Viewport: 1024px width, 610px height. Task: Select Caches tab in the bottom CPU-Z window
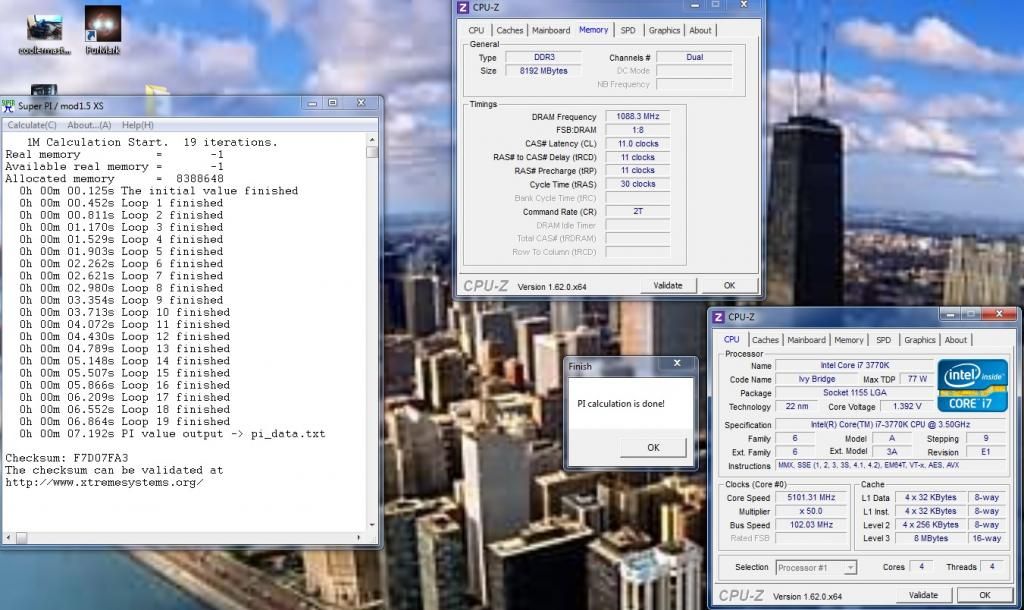point(765,340)
